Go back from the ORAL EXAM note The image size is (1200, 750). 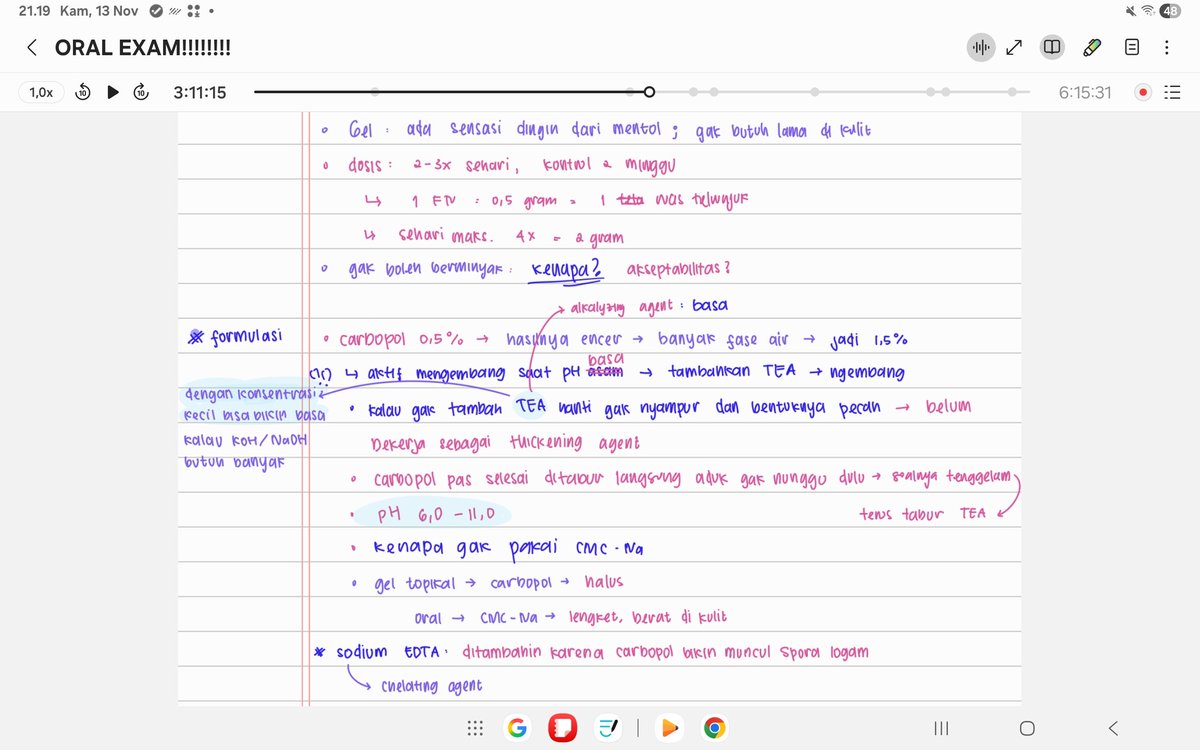pyautogui.click(x=32, y=47)
